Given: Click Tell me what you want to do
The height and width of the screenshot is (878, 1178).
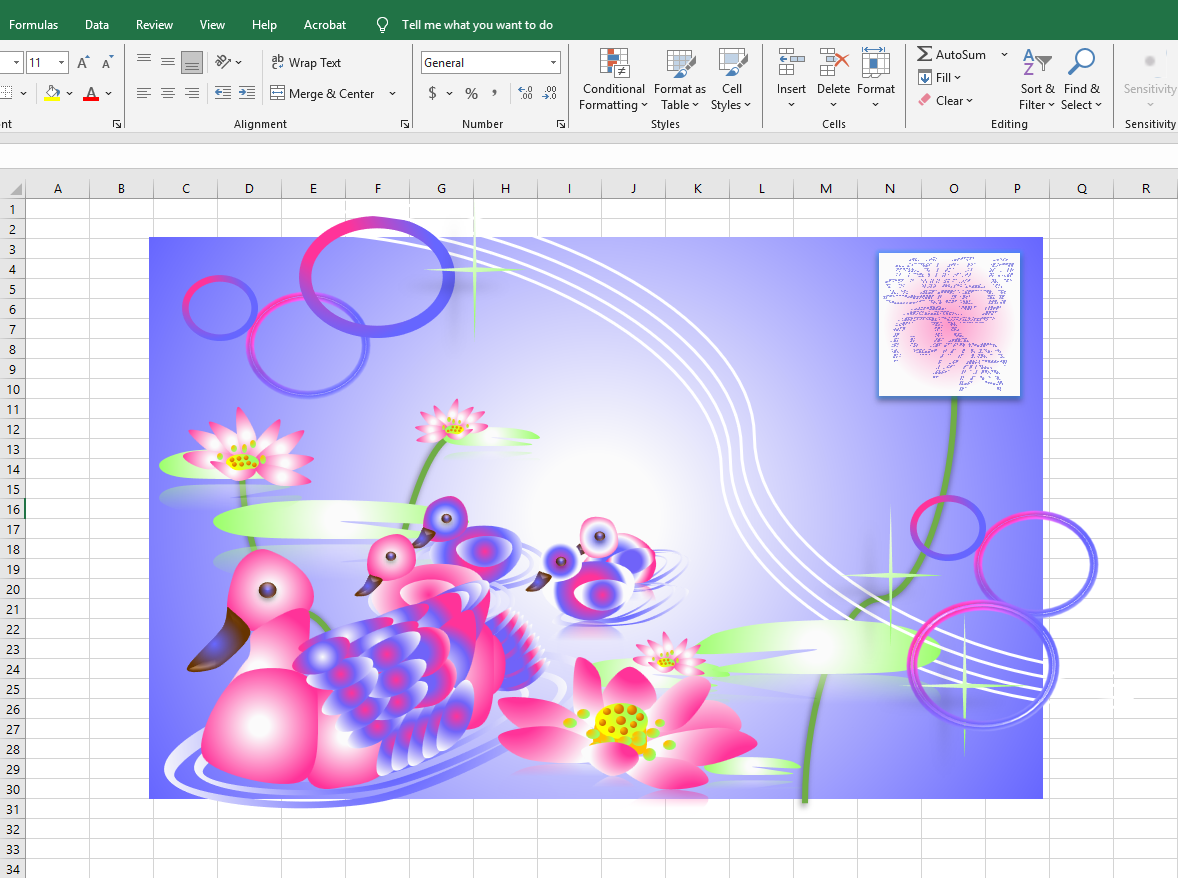Looking at the screenshot, I should [x=466, y=24].
